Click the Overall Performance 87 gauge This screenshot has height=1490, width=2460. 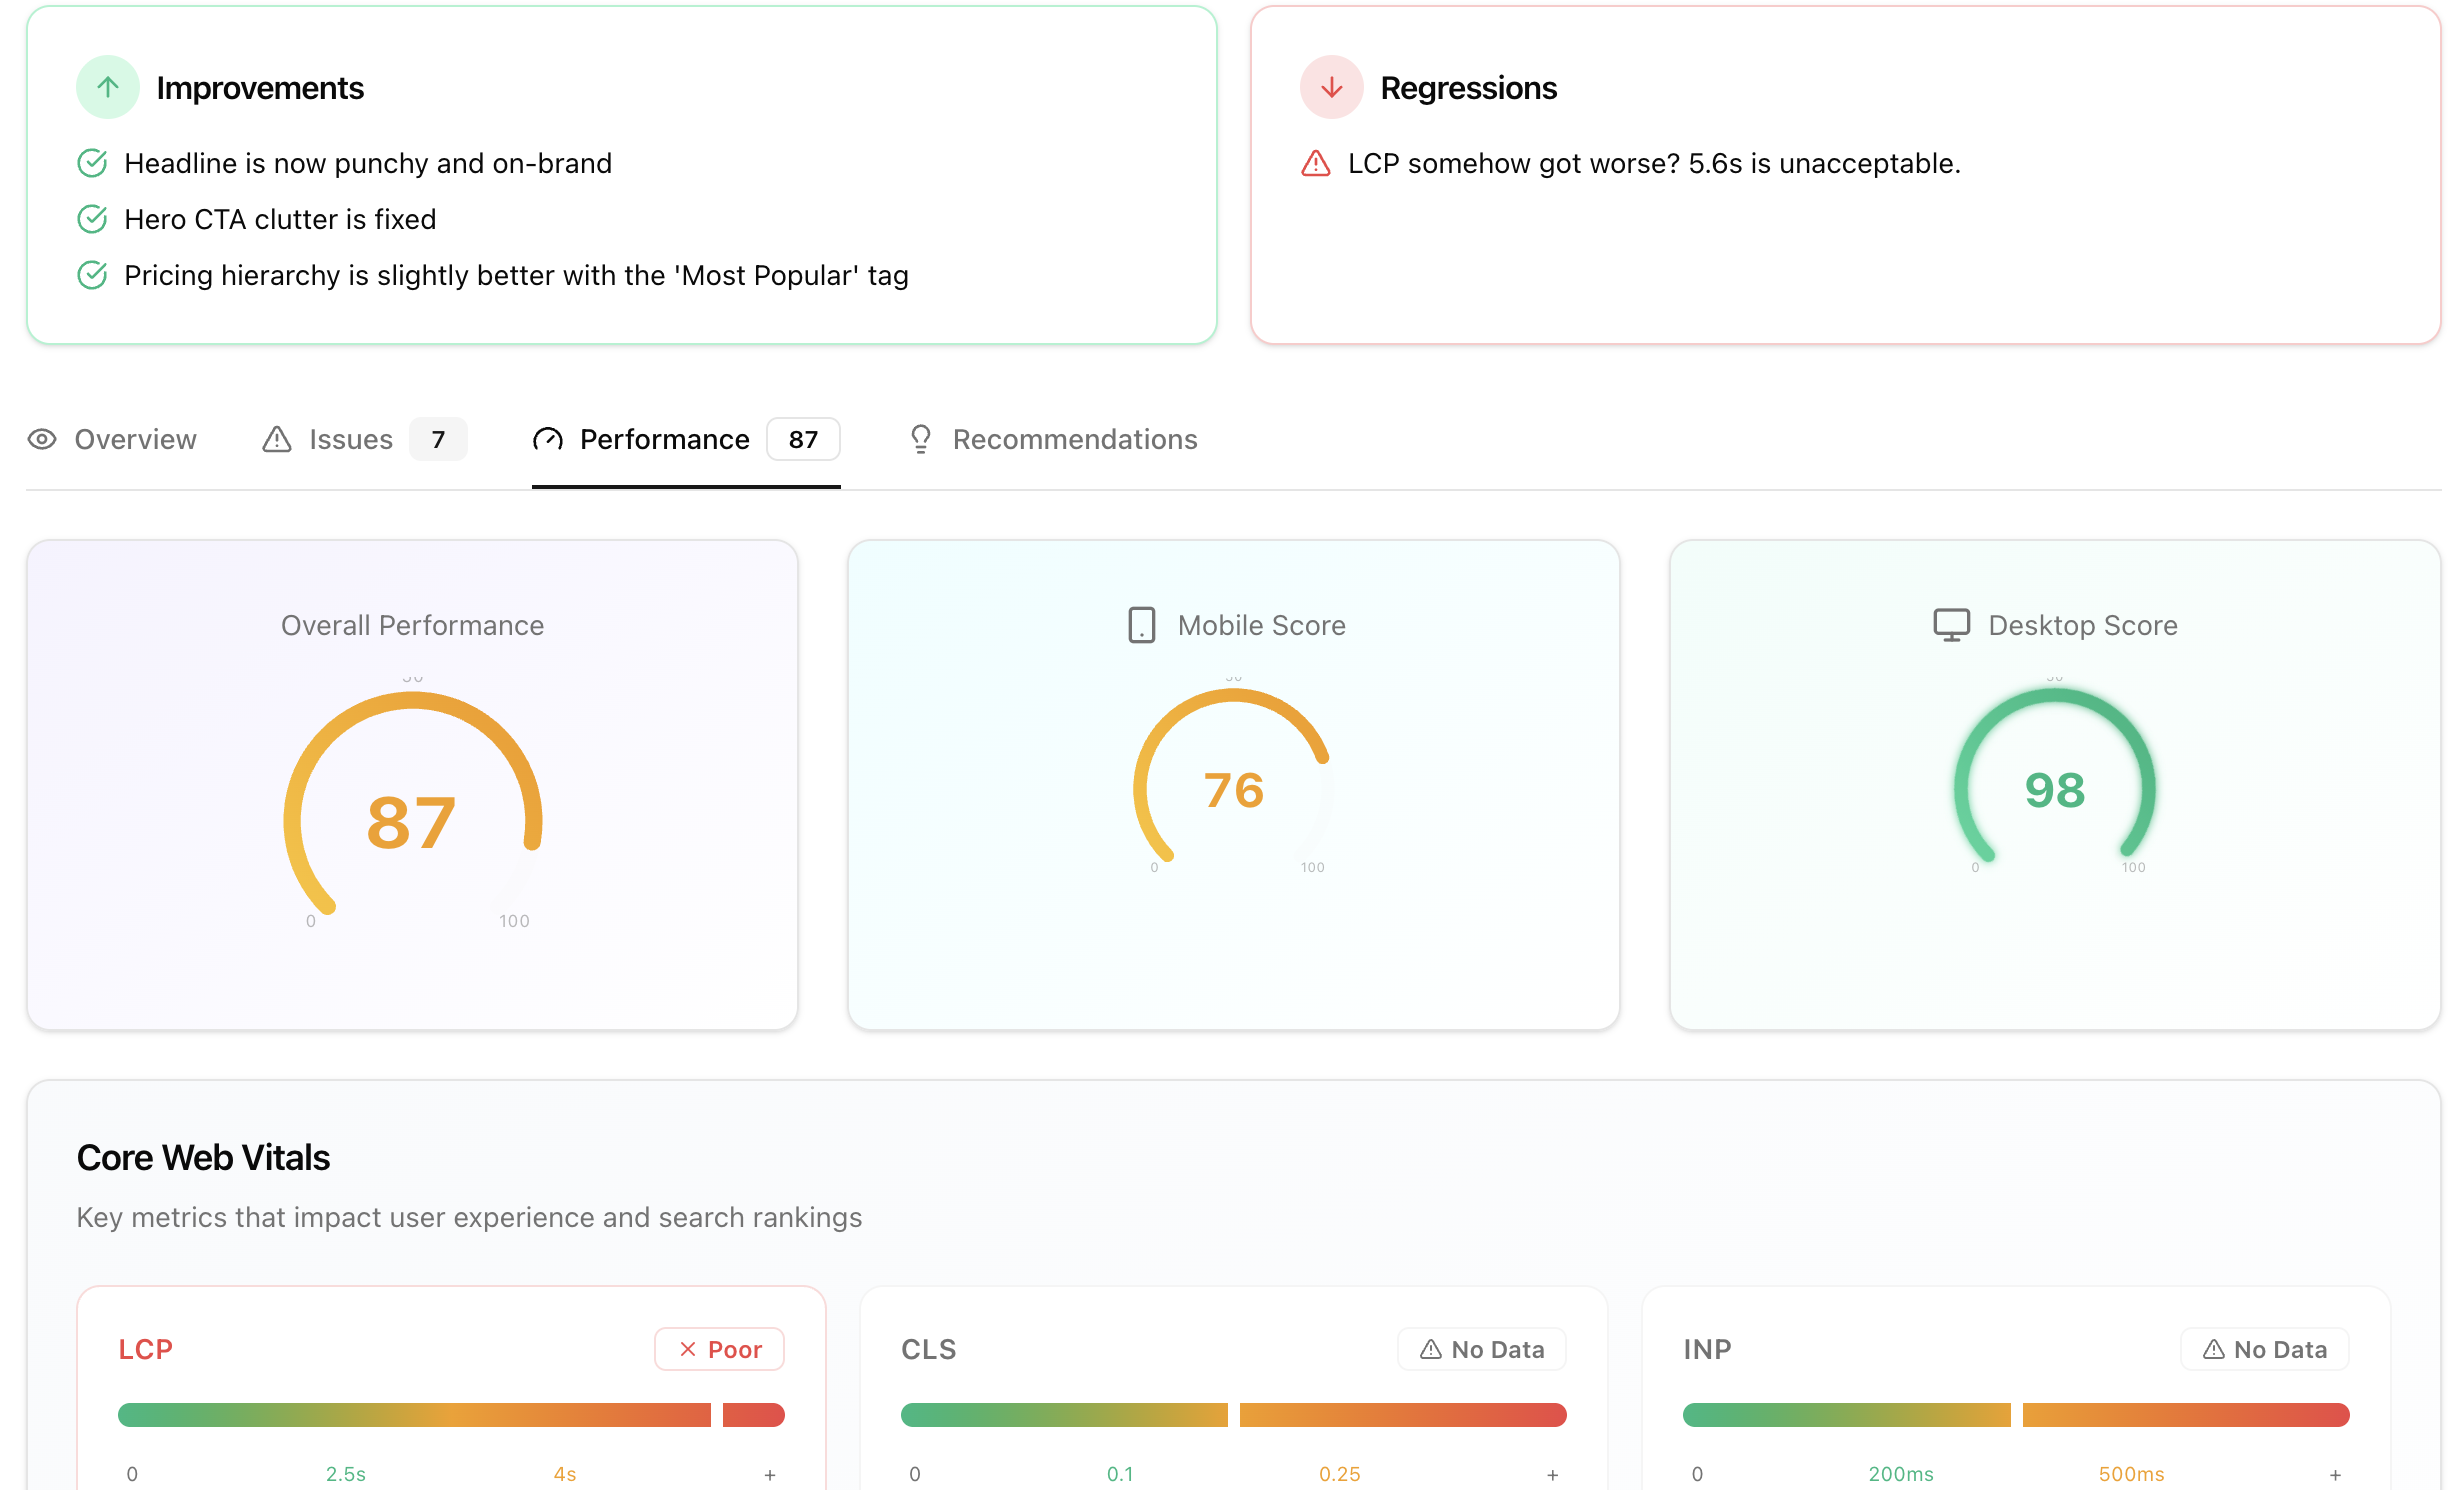(x=412, y=810)
